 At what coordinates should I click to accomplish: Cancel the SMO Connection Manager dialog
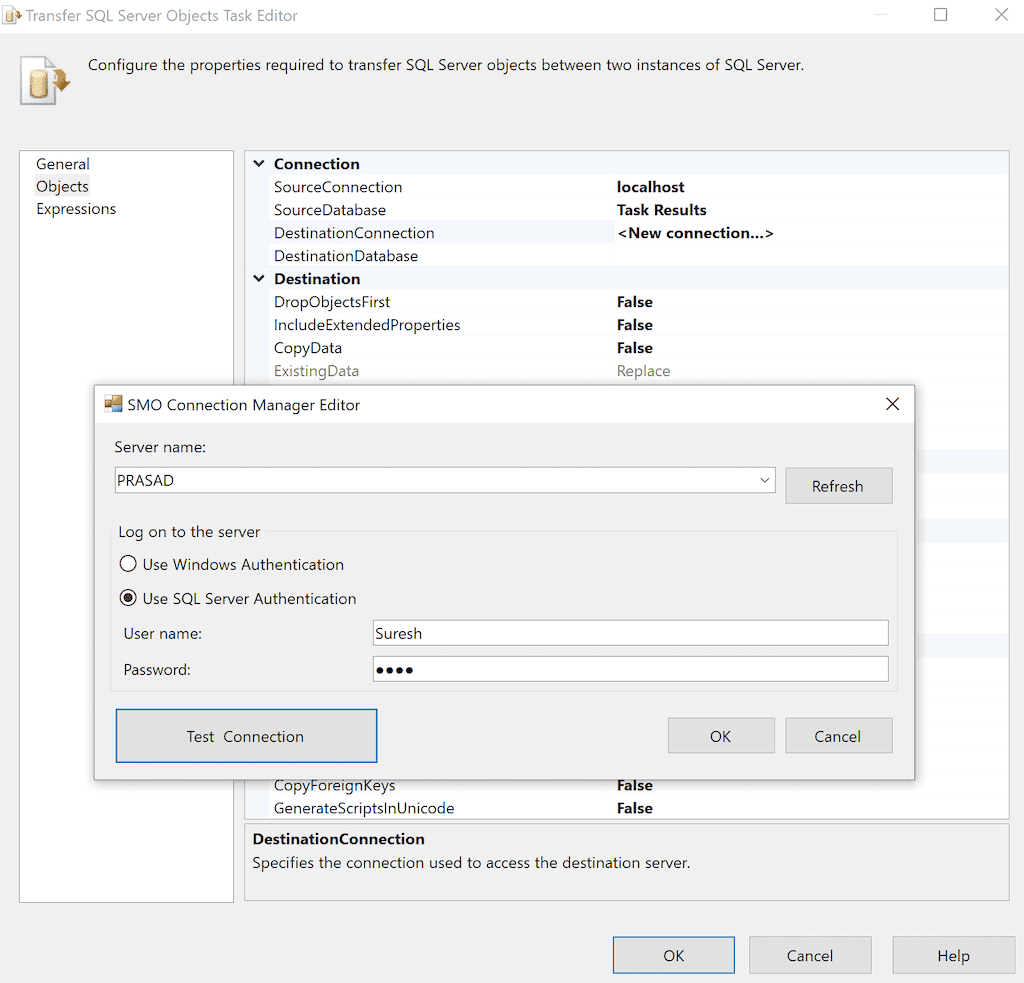pyautogui.click(x=838, y=735)
